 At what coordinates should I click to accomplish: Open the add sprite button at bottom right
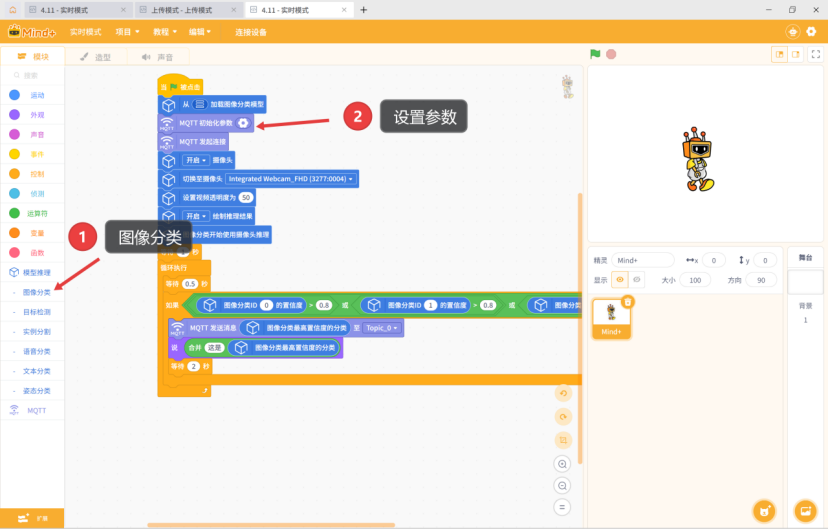(x=764, y=511)
